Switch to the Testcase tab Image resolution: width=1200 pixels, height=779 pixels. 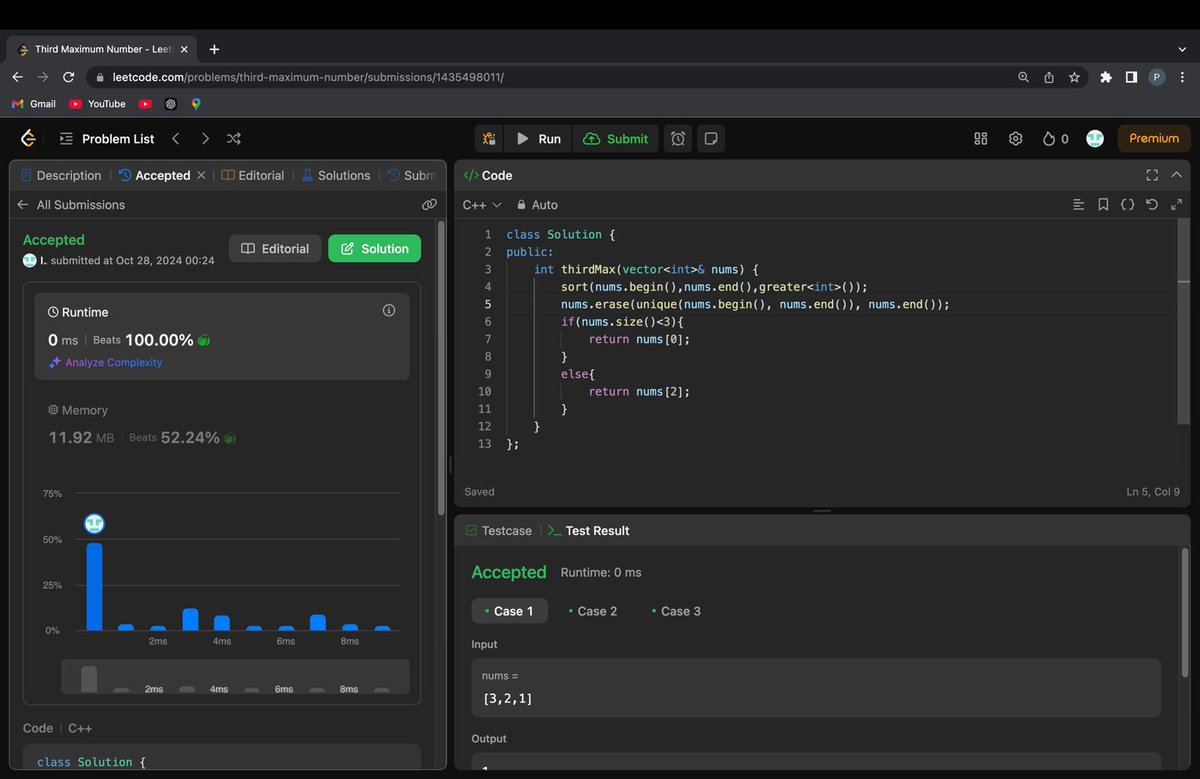point(498,530)
